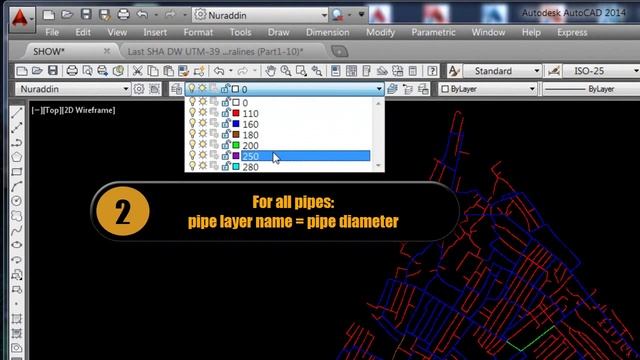The height and width of the screenshot is (360, 640).
Task: Click Plot icon in quick access toolbar
Action: tap(123, 15)
